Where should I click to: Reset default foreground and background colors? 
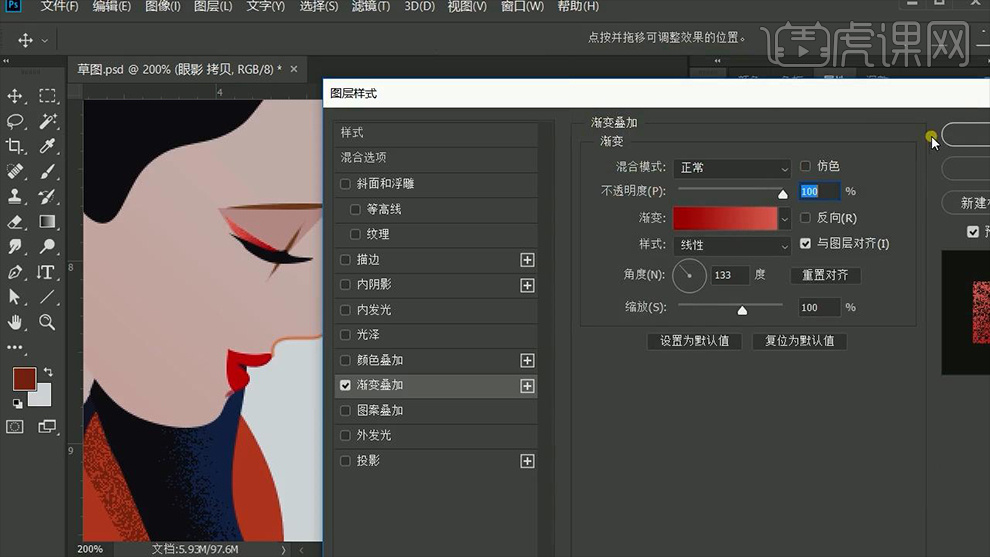pyautogui.click(x=18, y=404)
